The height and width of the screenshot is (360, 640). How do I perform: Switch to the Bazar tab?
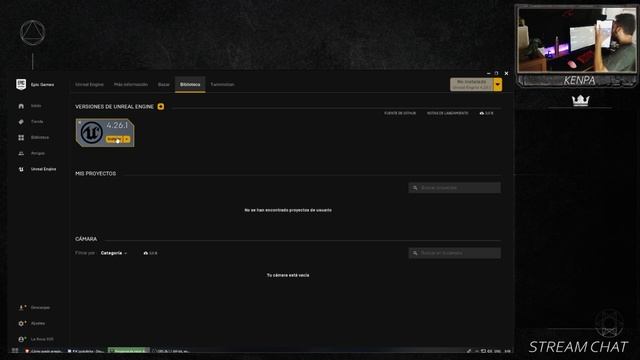164,84
